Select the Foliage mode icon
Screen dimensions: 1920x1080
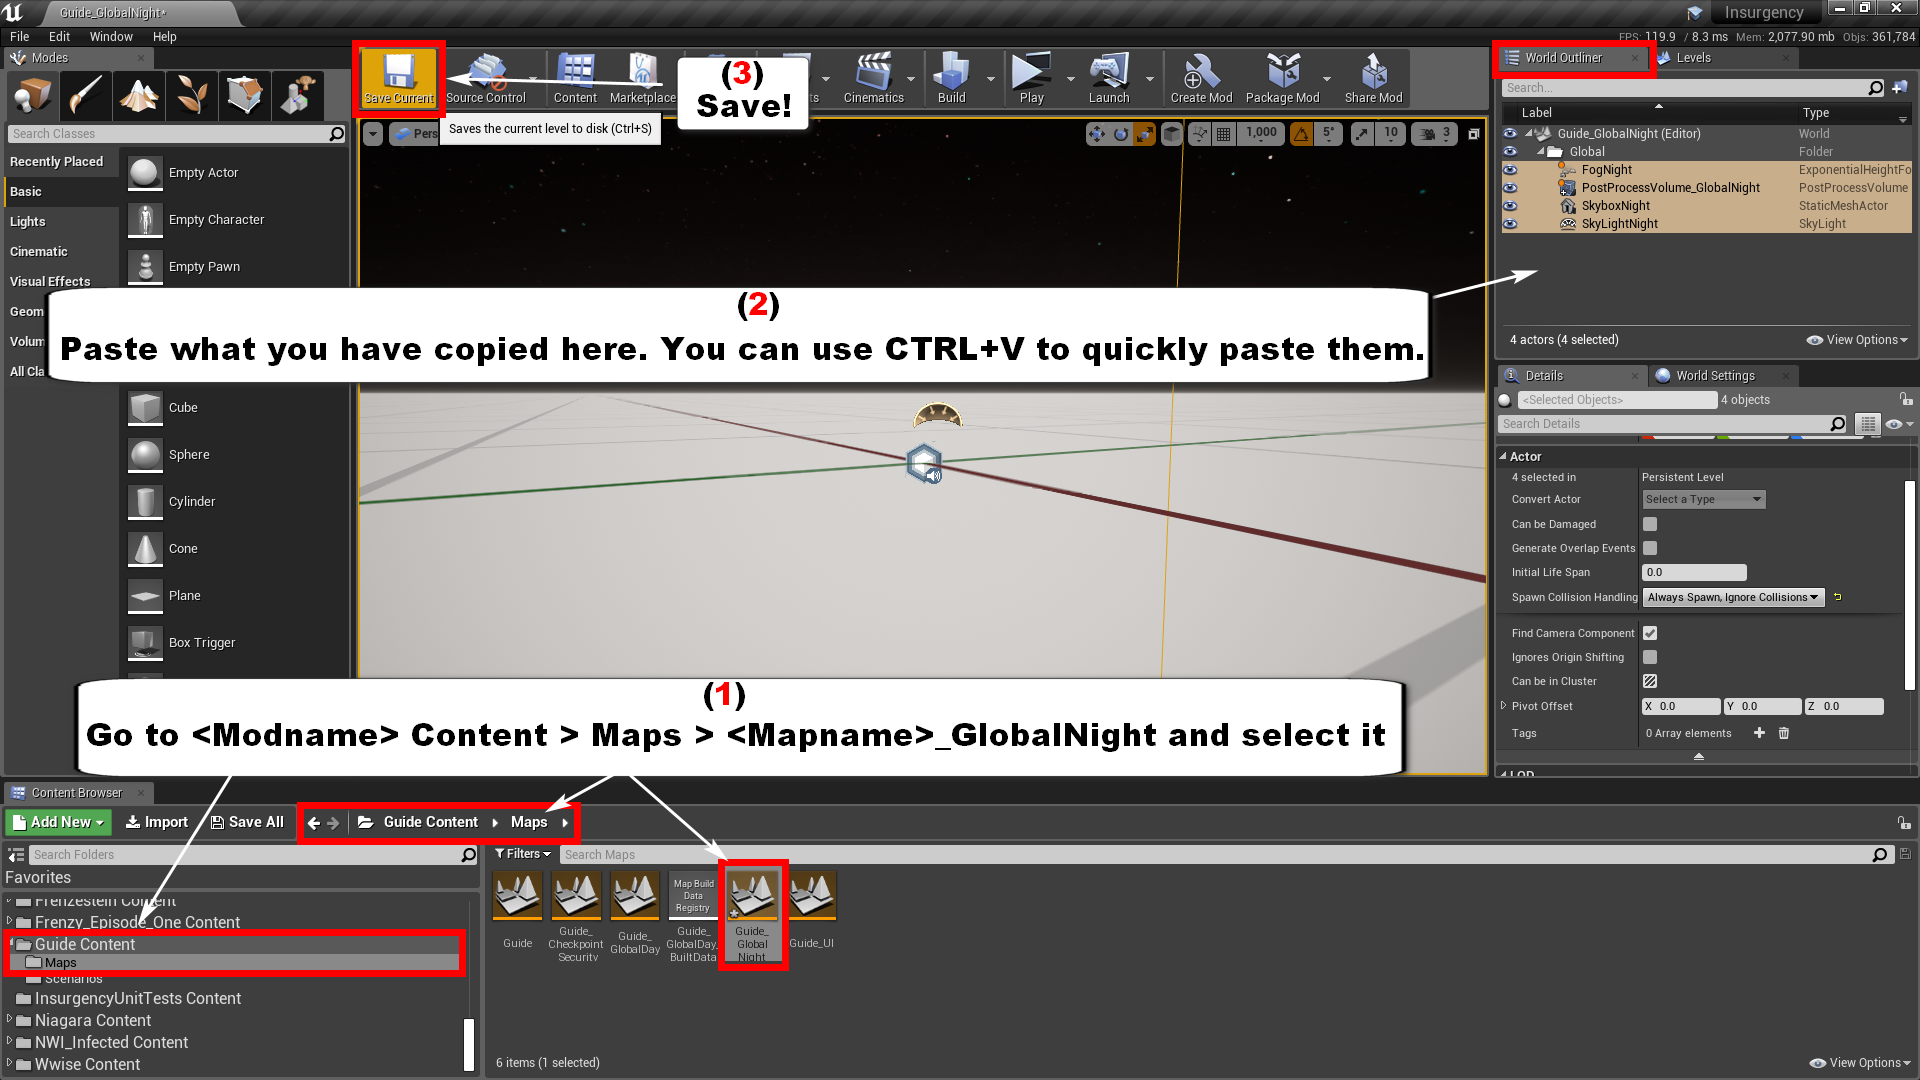(191, 96)
